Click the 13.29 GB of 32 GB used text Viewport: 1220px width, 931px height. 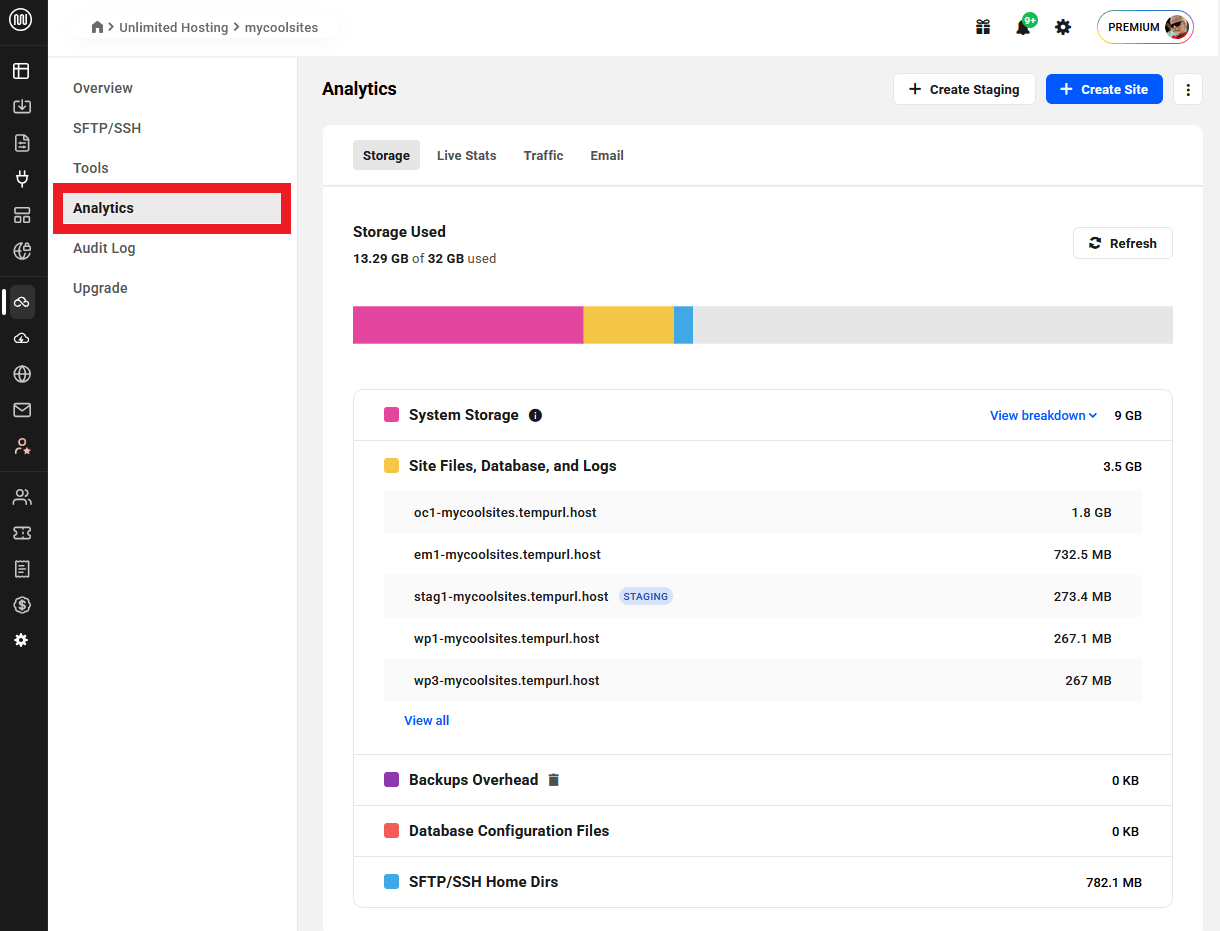424,258
